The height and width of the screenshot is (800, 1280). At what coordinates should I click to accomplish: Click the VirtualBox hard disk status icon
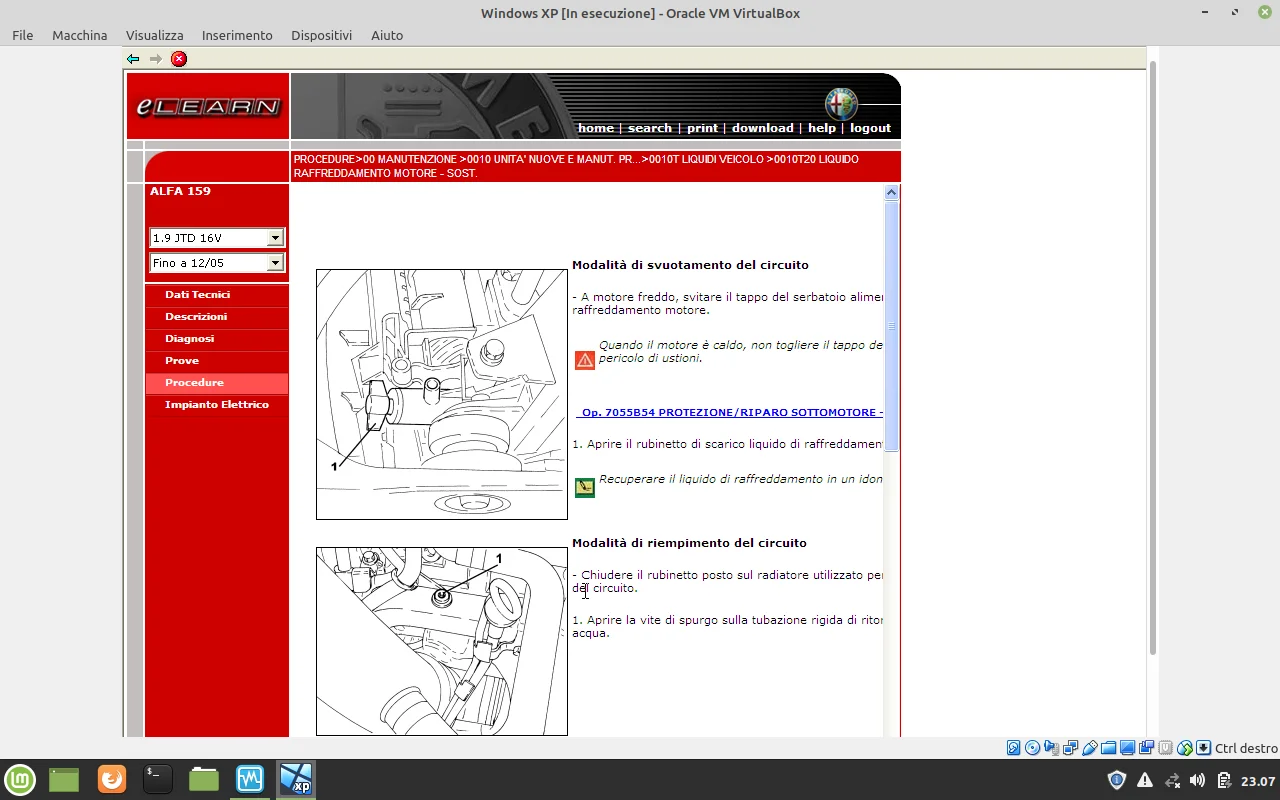tap(1013, 748)
